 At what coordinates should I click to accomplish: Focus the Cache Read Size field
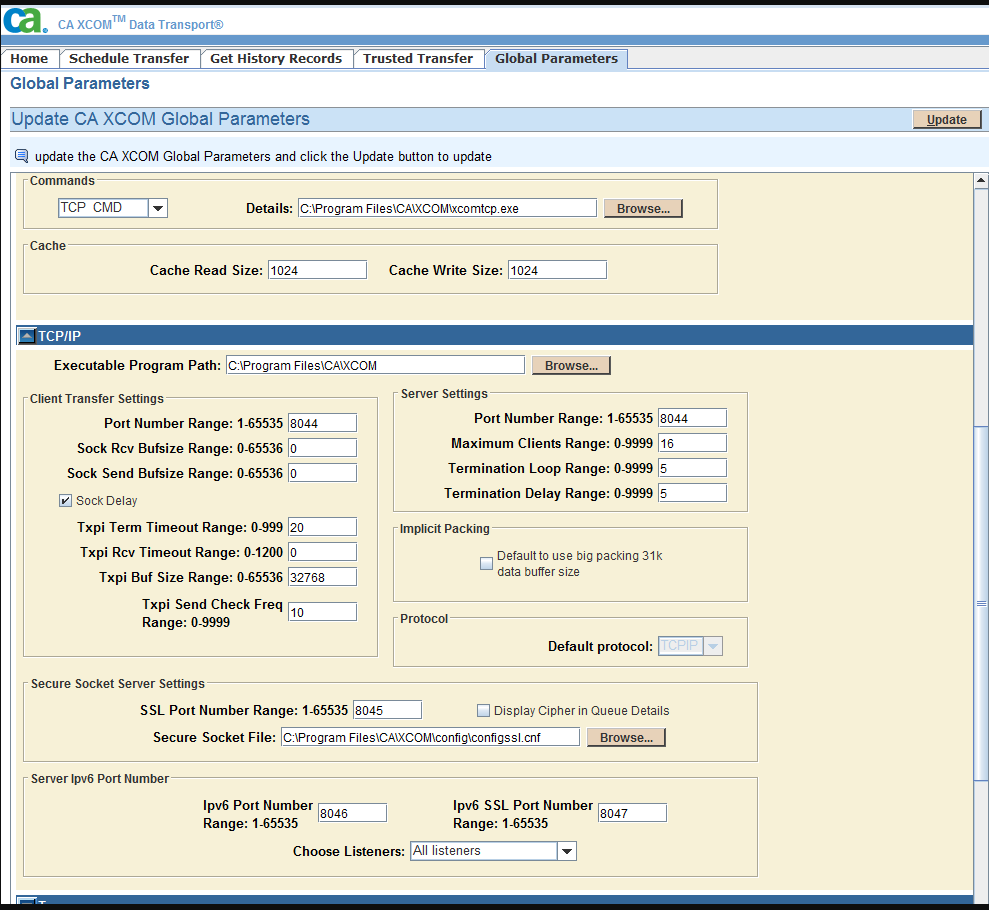(x=317, y=270)
